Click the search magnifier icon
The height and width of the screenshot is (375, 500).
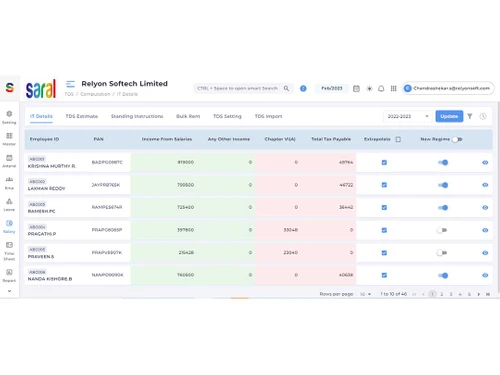coord(286,88)
